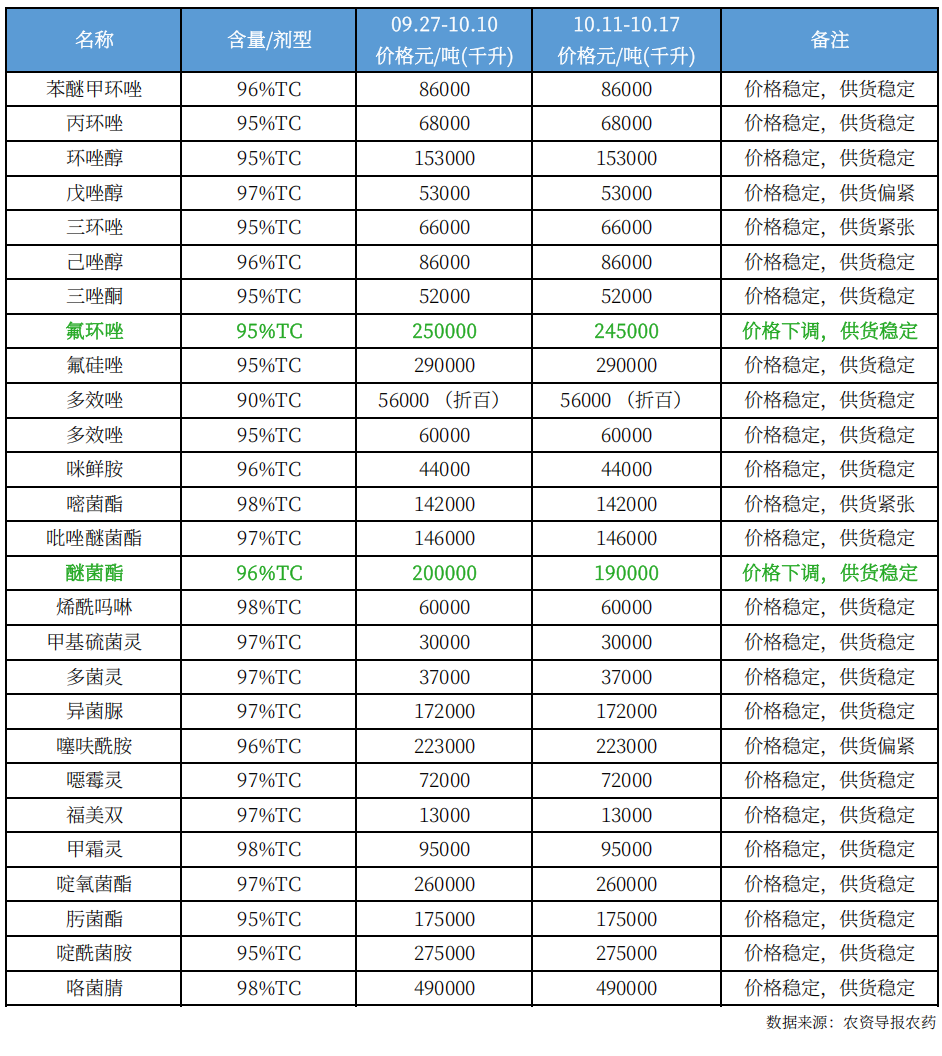Select the 戊唑醇 name cell
The height and width of the screenshot is (1056, 942).
pos(94,193)
